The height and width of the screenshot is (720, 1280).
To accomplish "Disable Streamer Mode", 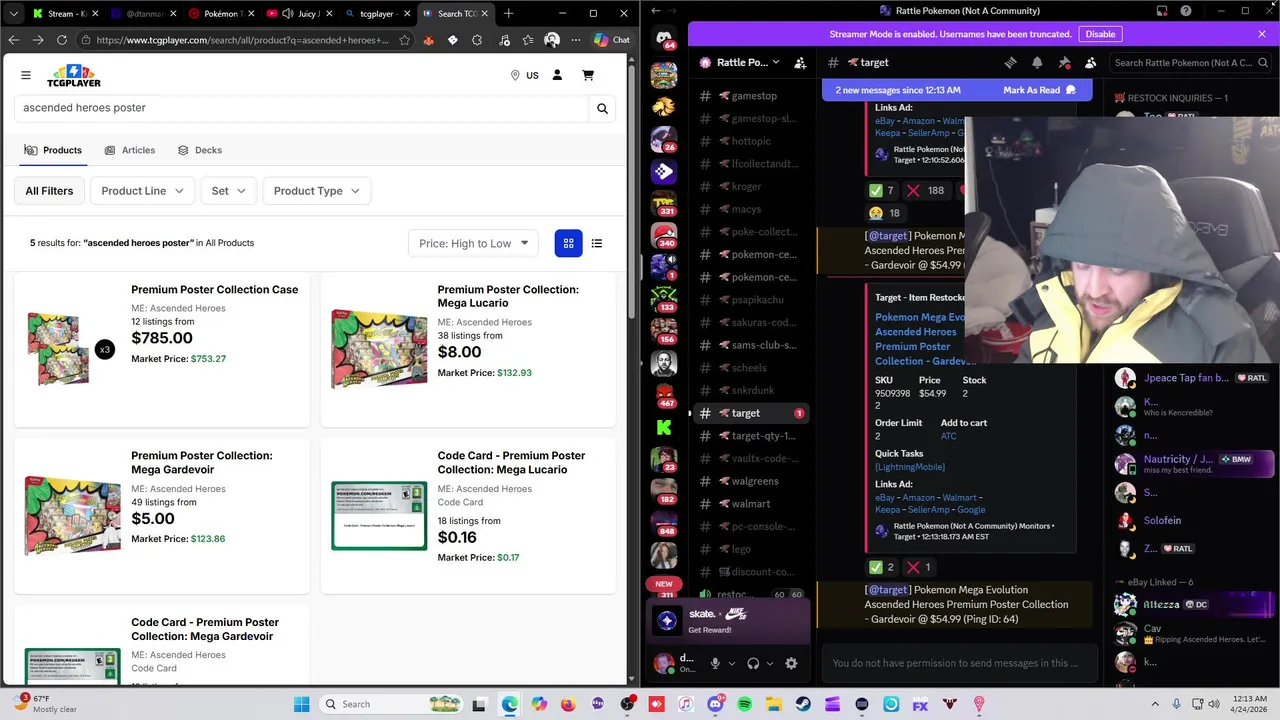I will [x=1100, y=34].
